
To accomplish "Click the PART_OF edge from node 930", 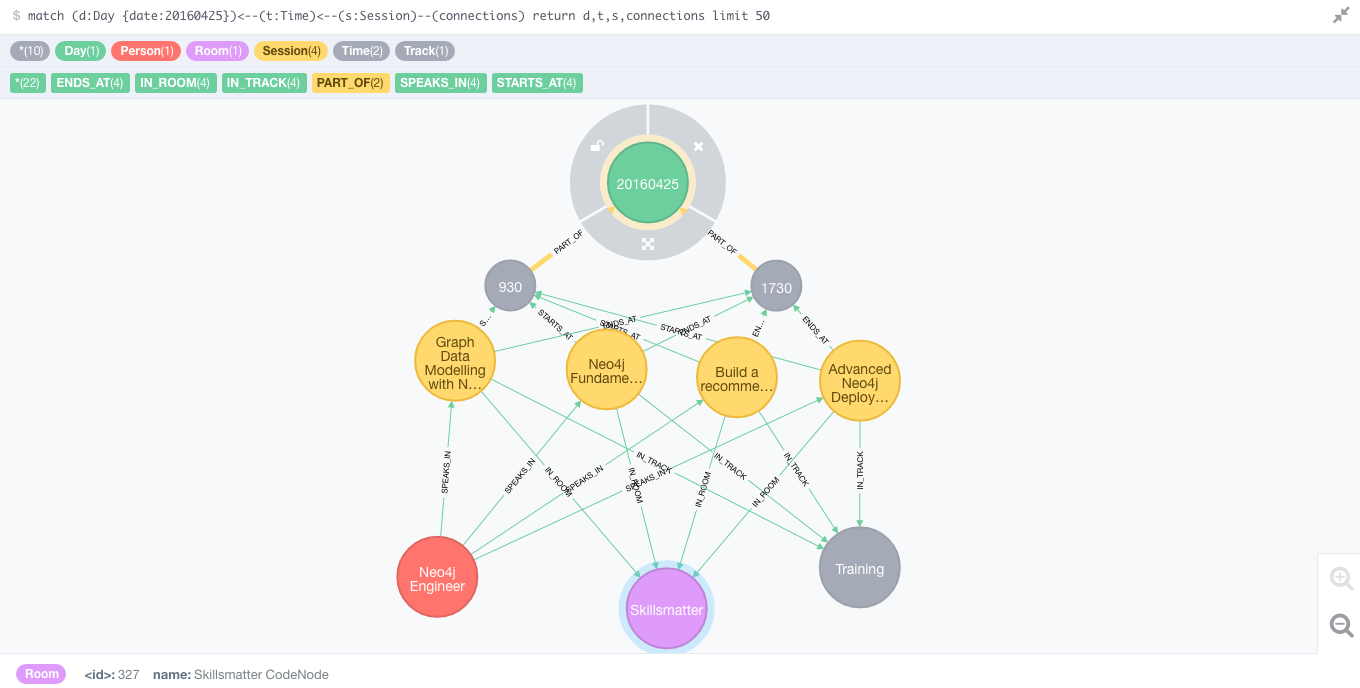I will click(x=566, y=243).
